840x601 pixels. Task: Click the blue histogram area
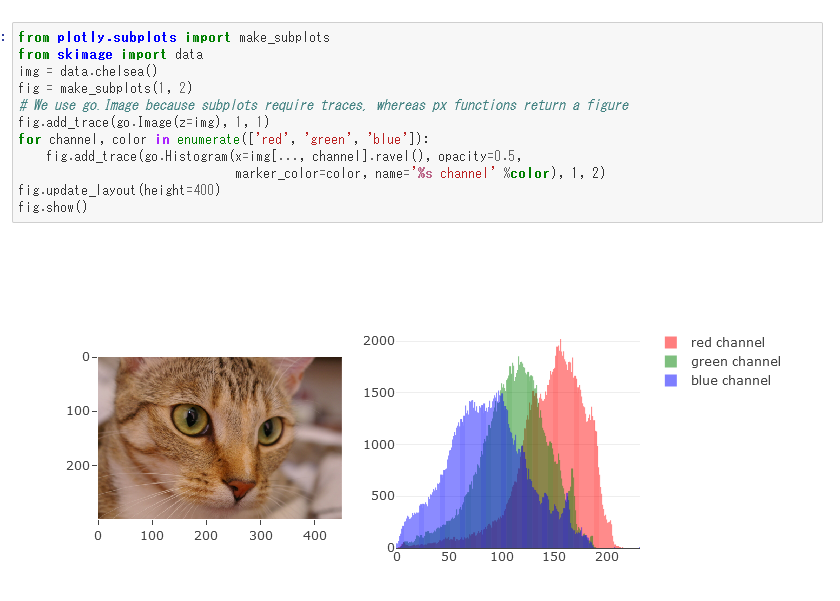tap(461, 482)
